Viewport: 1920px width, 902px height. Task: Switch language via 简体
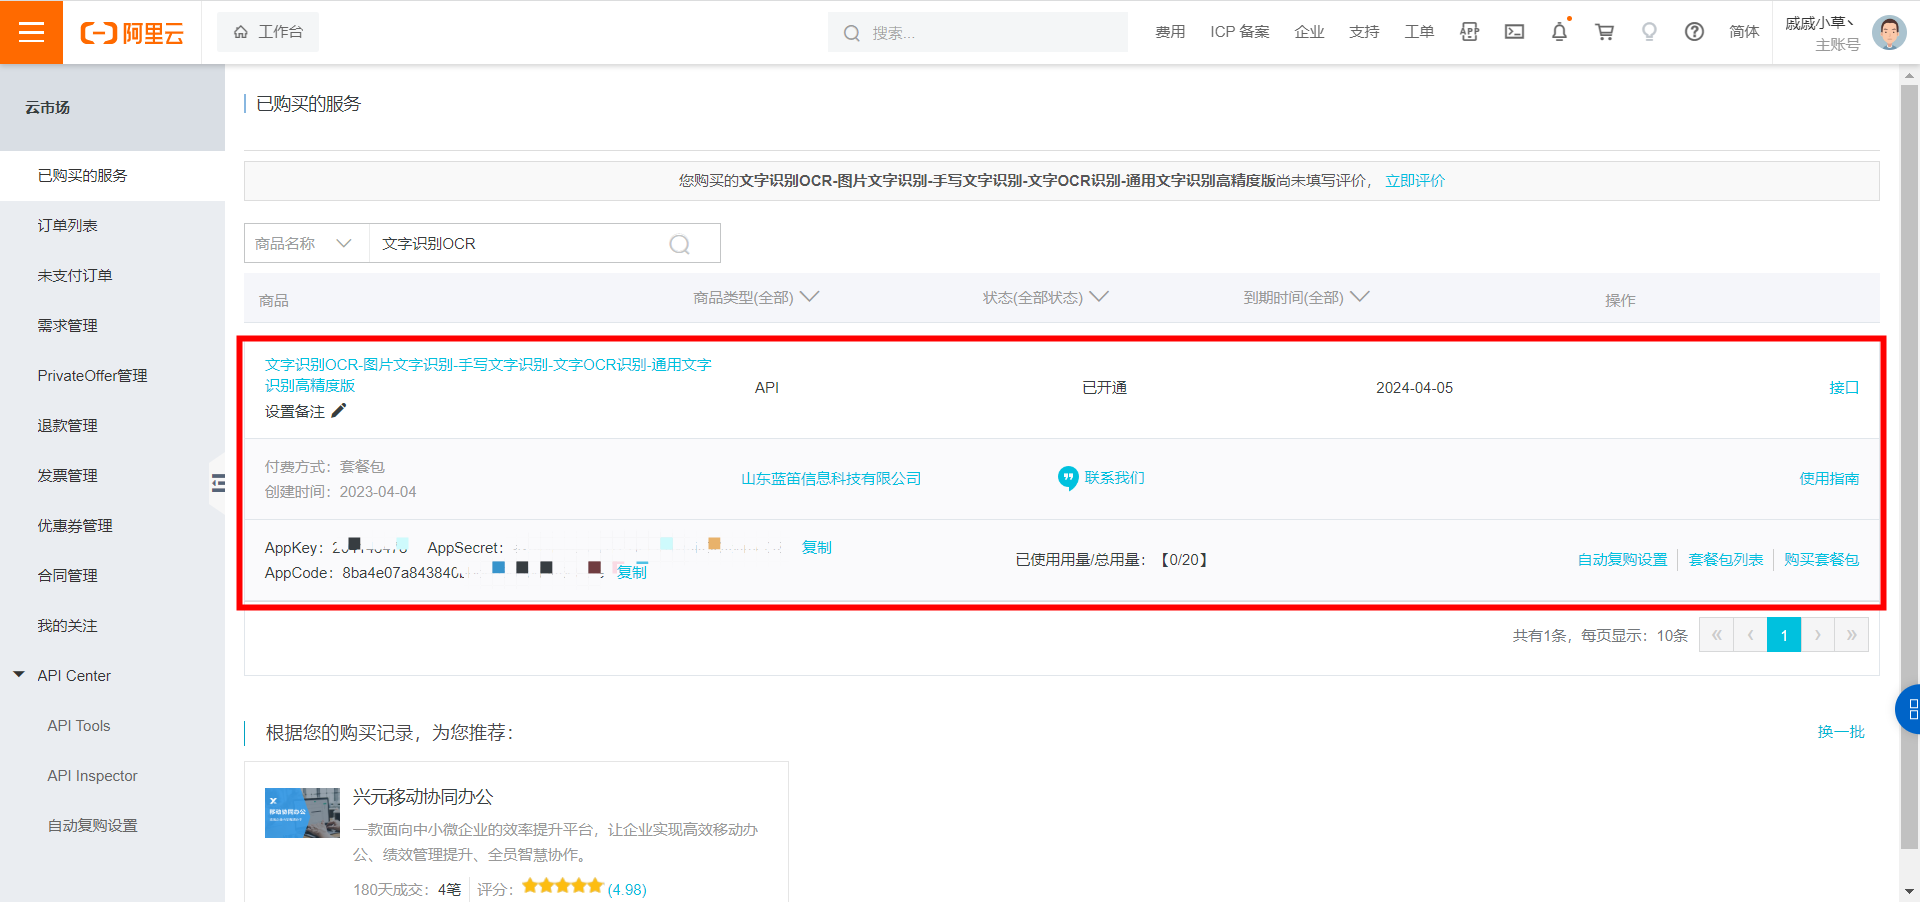tap(1744, 32)
